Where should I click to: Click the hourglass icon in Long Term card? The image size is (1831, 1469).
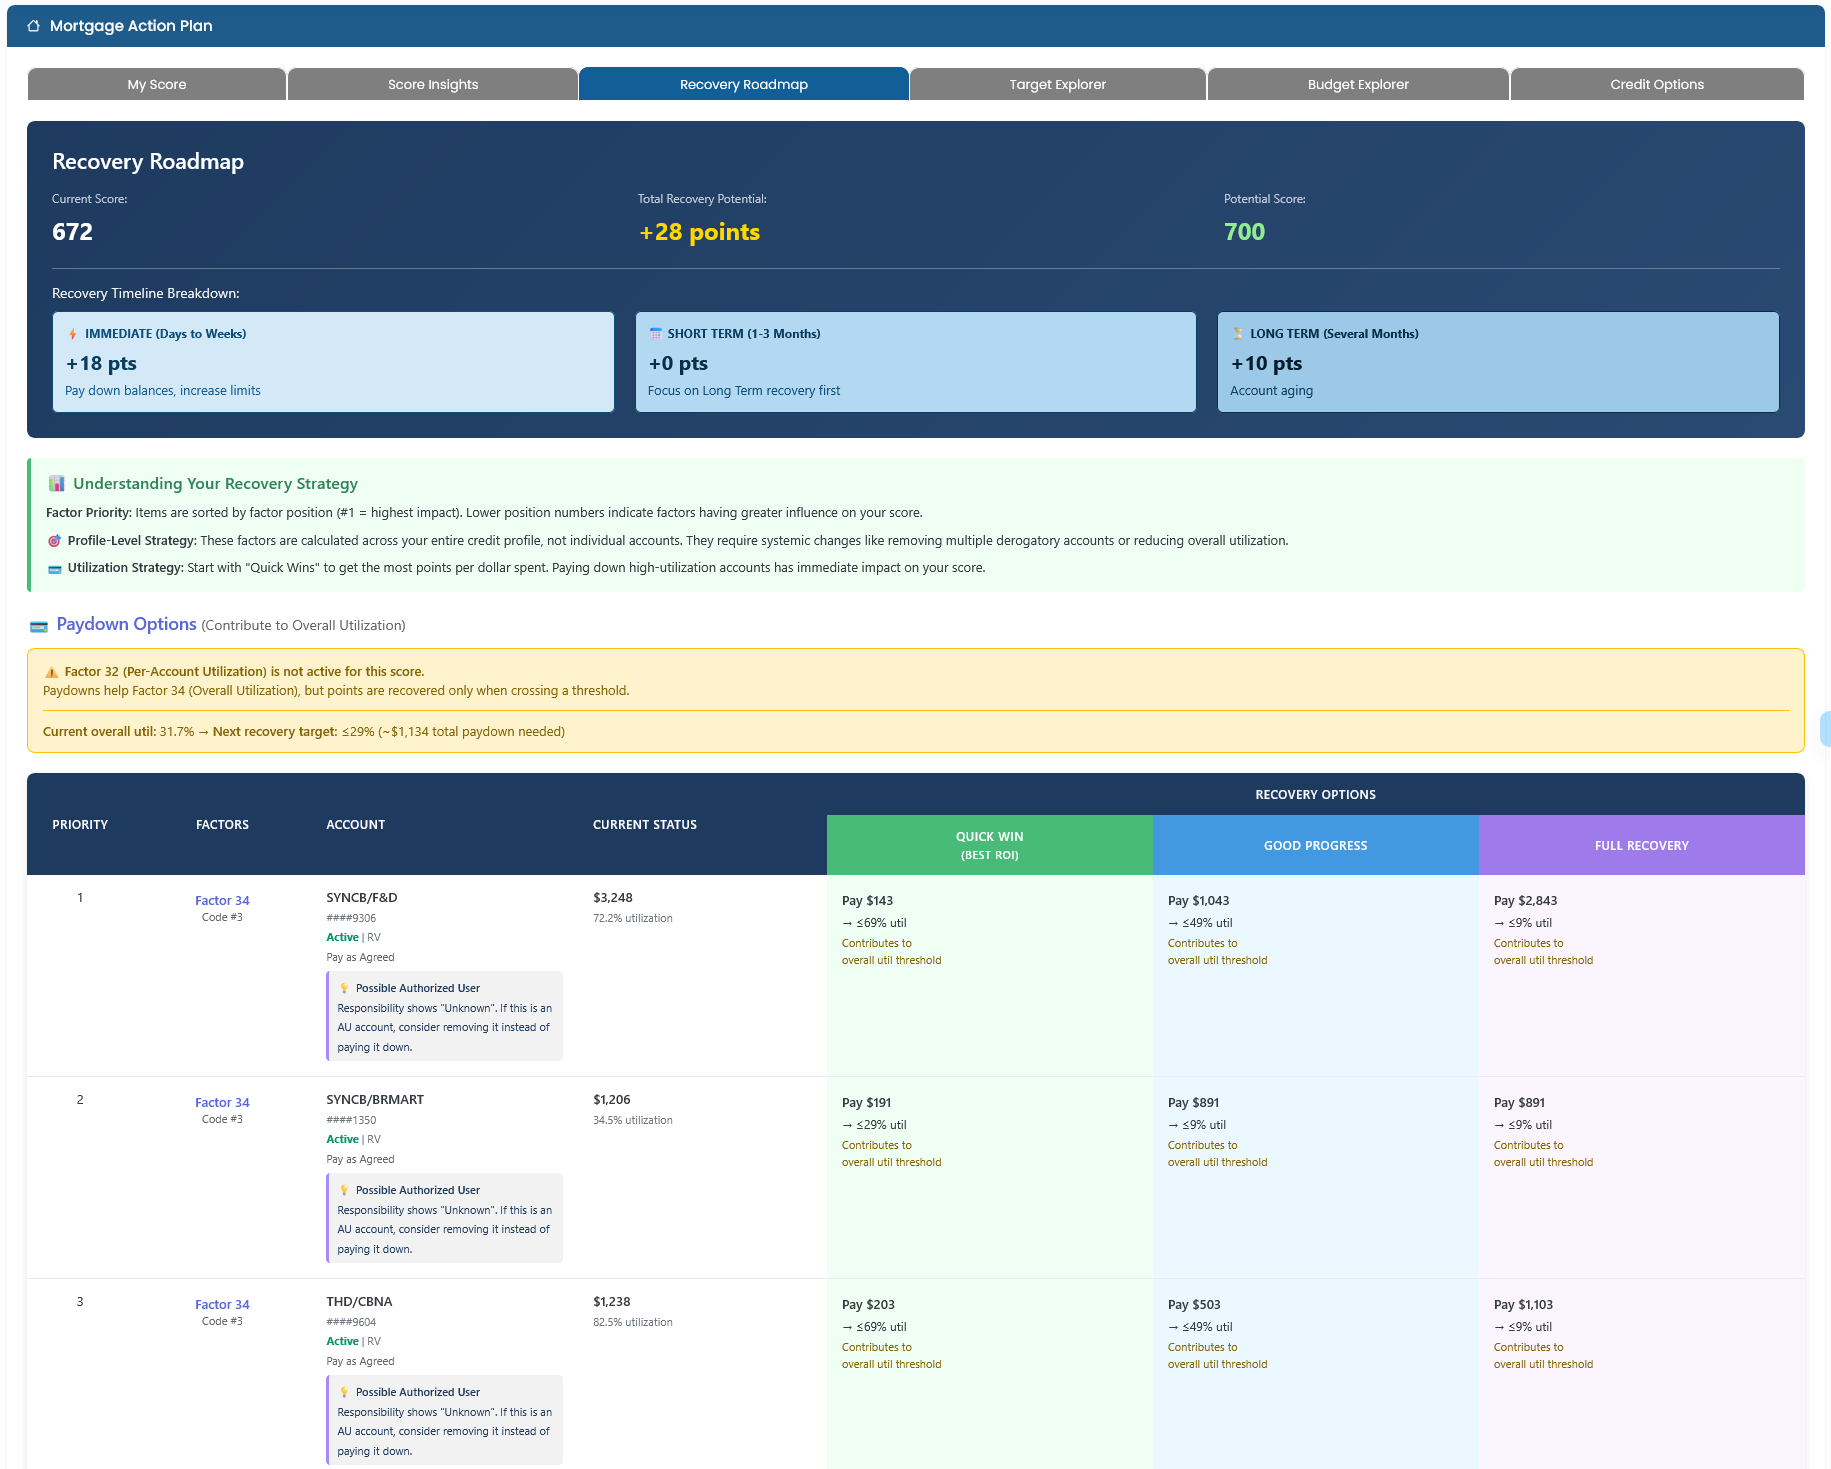coord(1238,334)
